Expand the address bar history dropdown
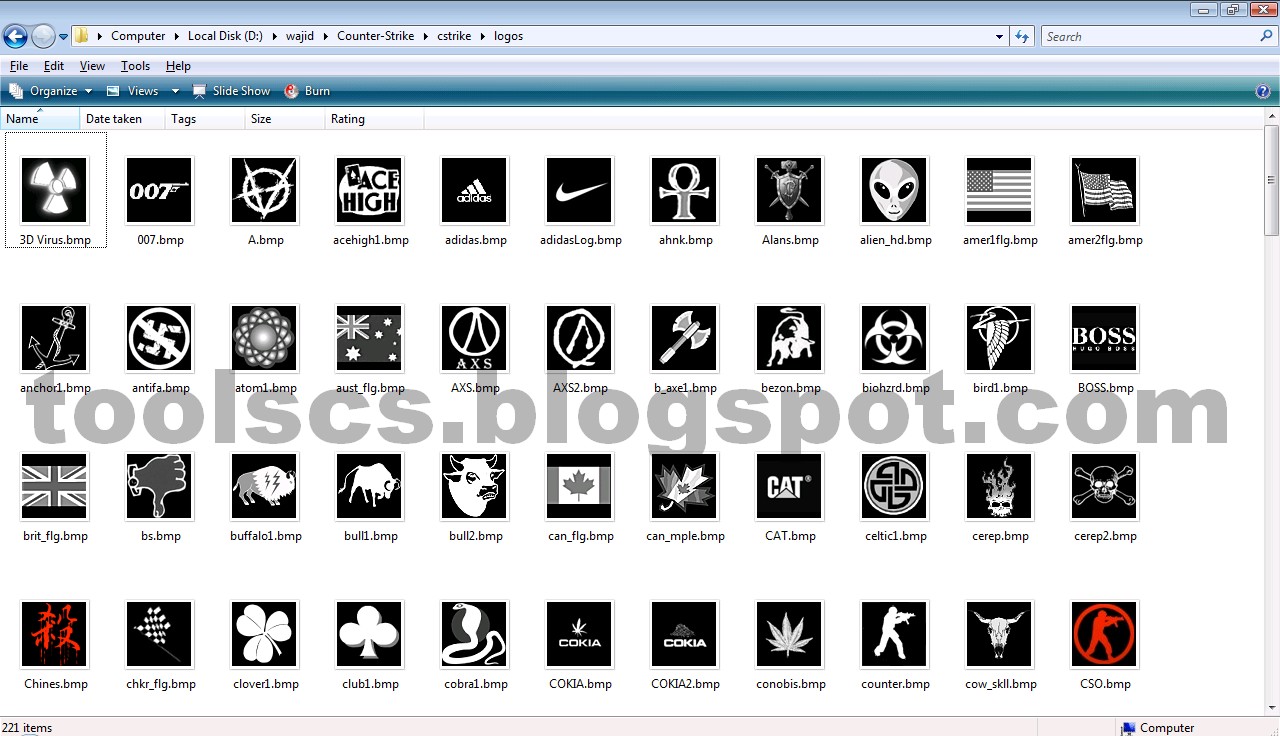The width and height of the screenshot is (1280, 736). [x=999, y=36]
